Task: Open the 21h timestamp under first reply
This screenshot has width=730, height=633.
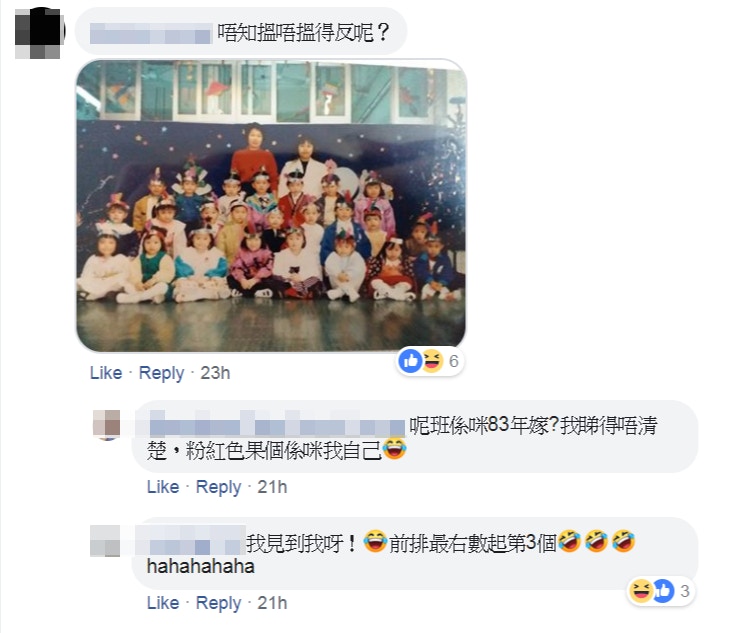Action: tap(272, 487)
